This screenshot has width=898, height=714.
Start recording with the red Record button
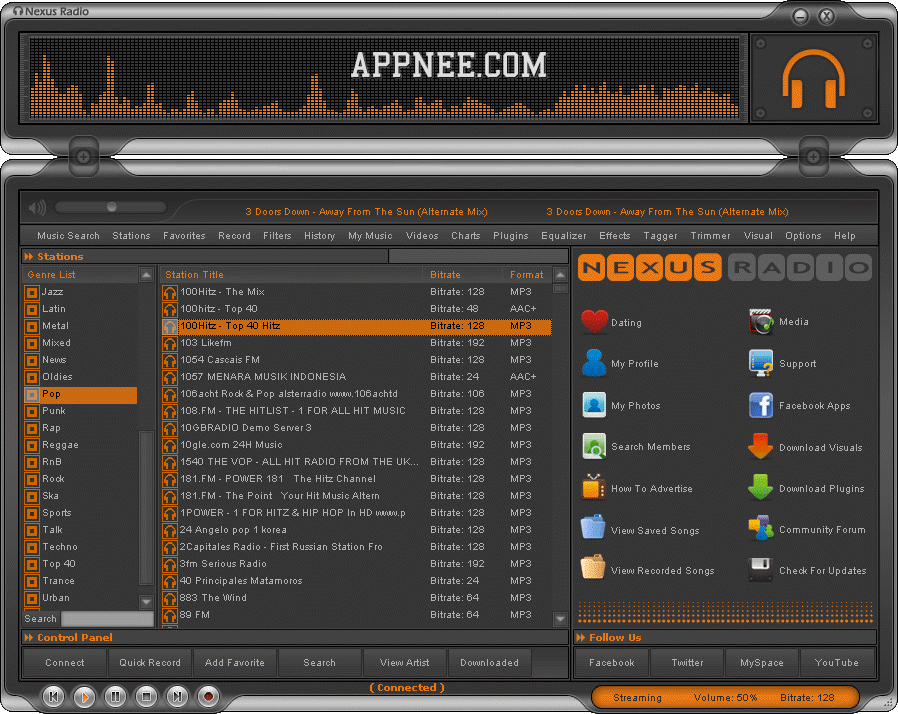point(208,696)
